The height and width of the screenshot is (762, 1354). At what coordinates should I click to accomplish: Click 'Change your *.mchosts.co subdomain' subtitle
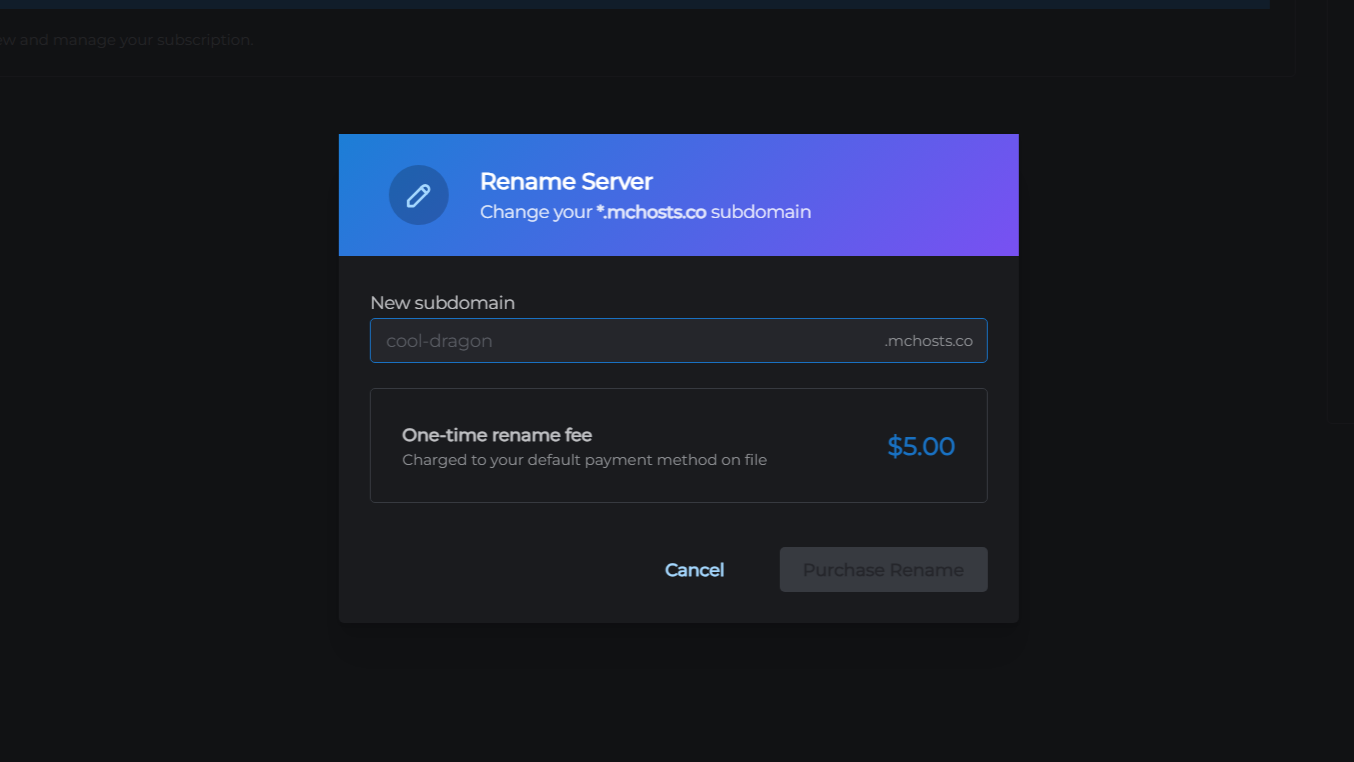click(645, 212)
